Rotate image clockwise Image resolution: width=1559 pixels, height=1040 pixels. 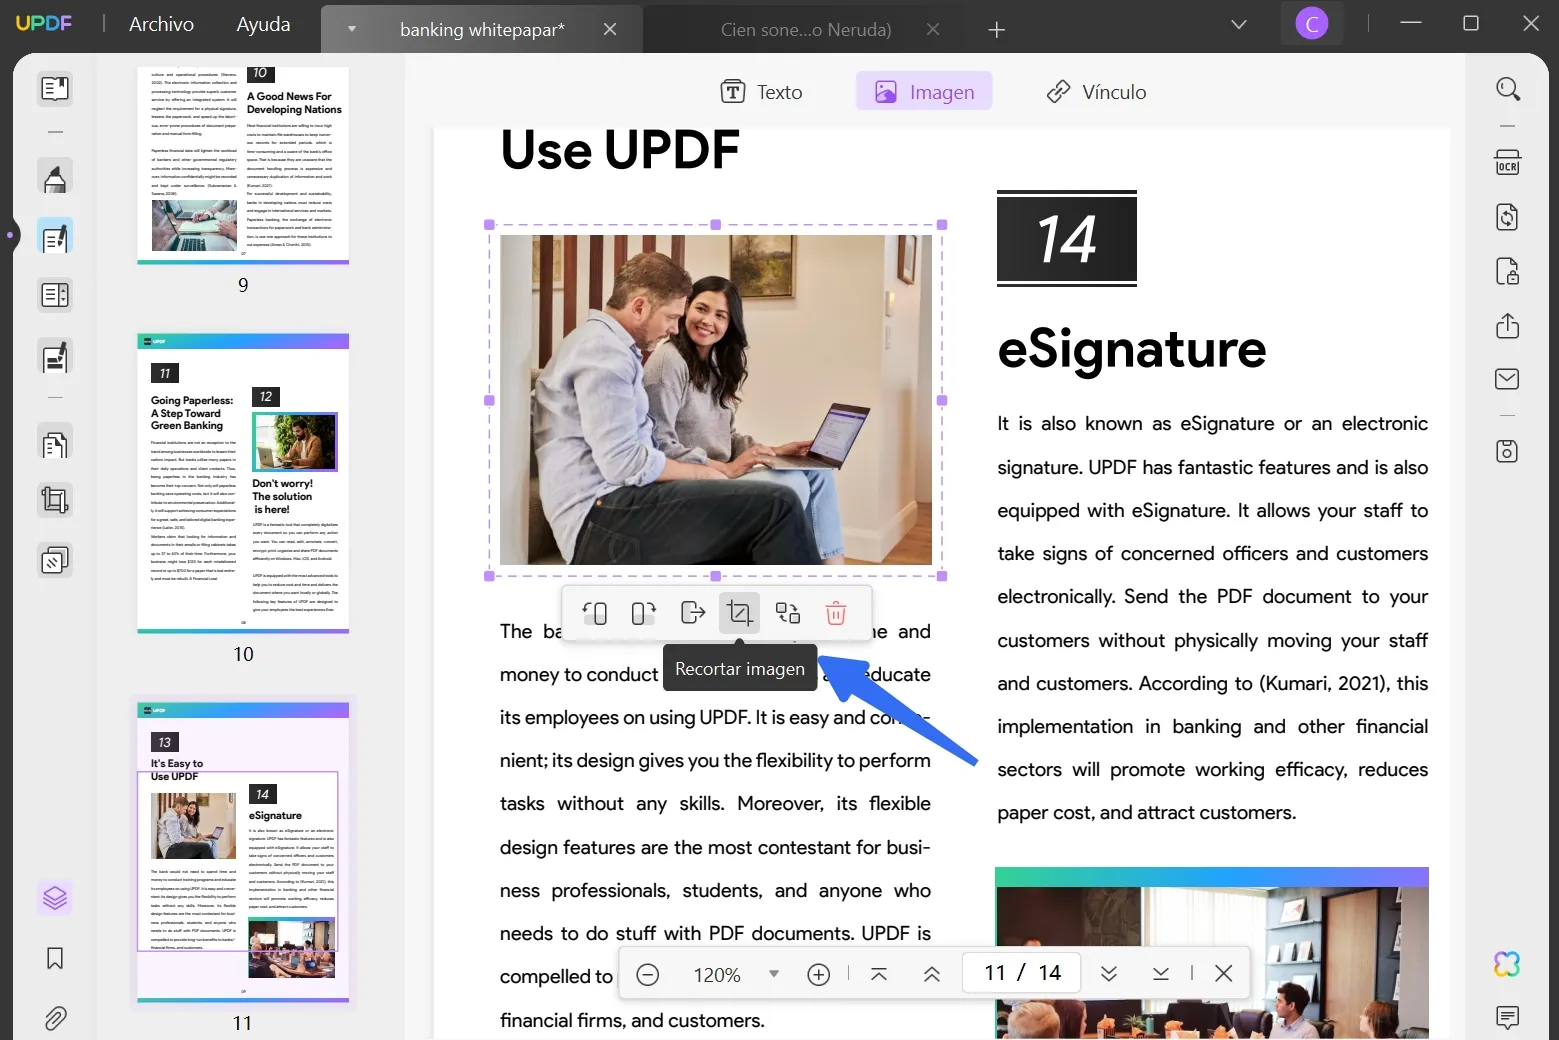click(x=643, y=613)
